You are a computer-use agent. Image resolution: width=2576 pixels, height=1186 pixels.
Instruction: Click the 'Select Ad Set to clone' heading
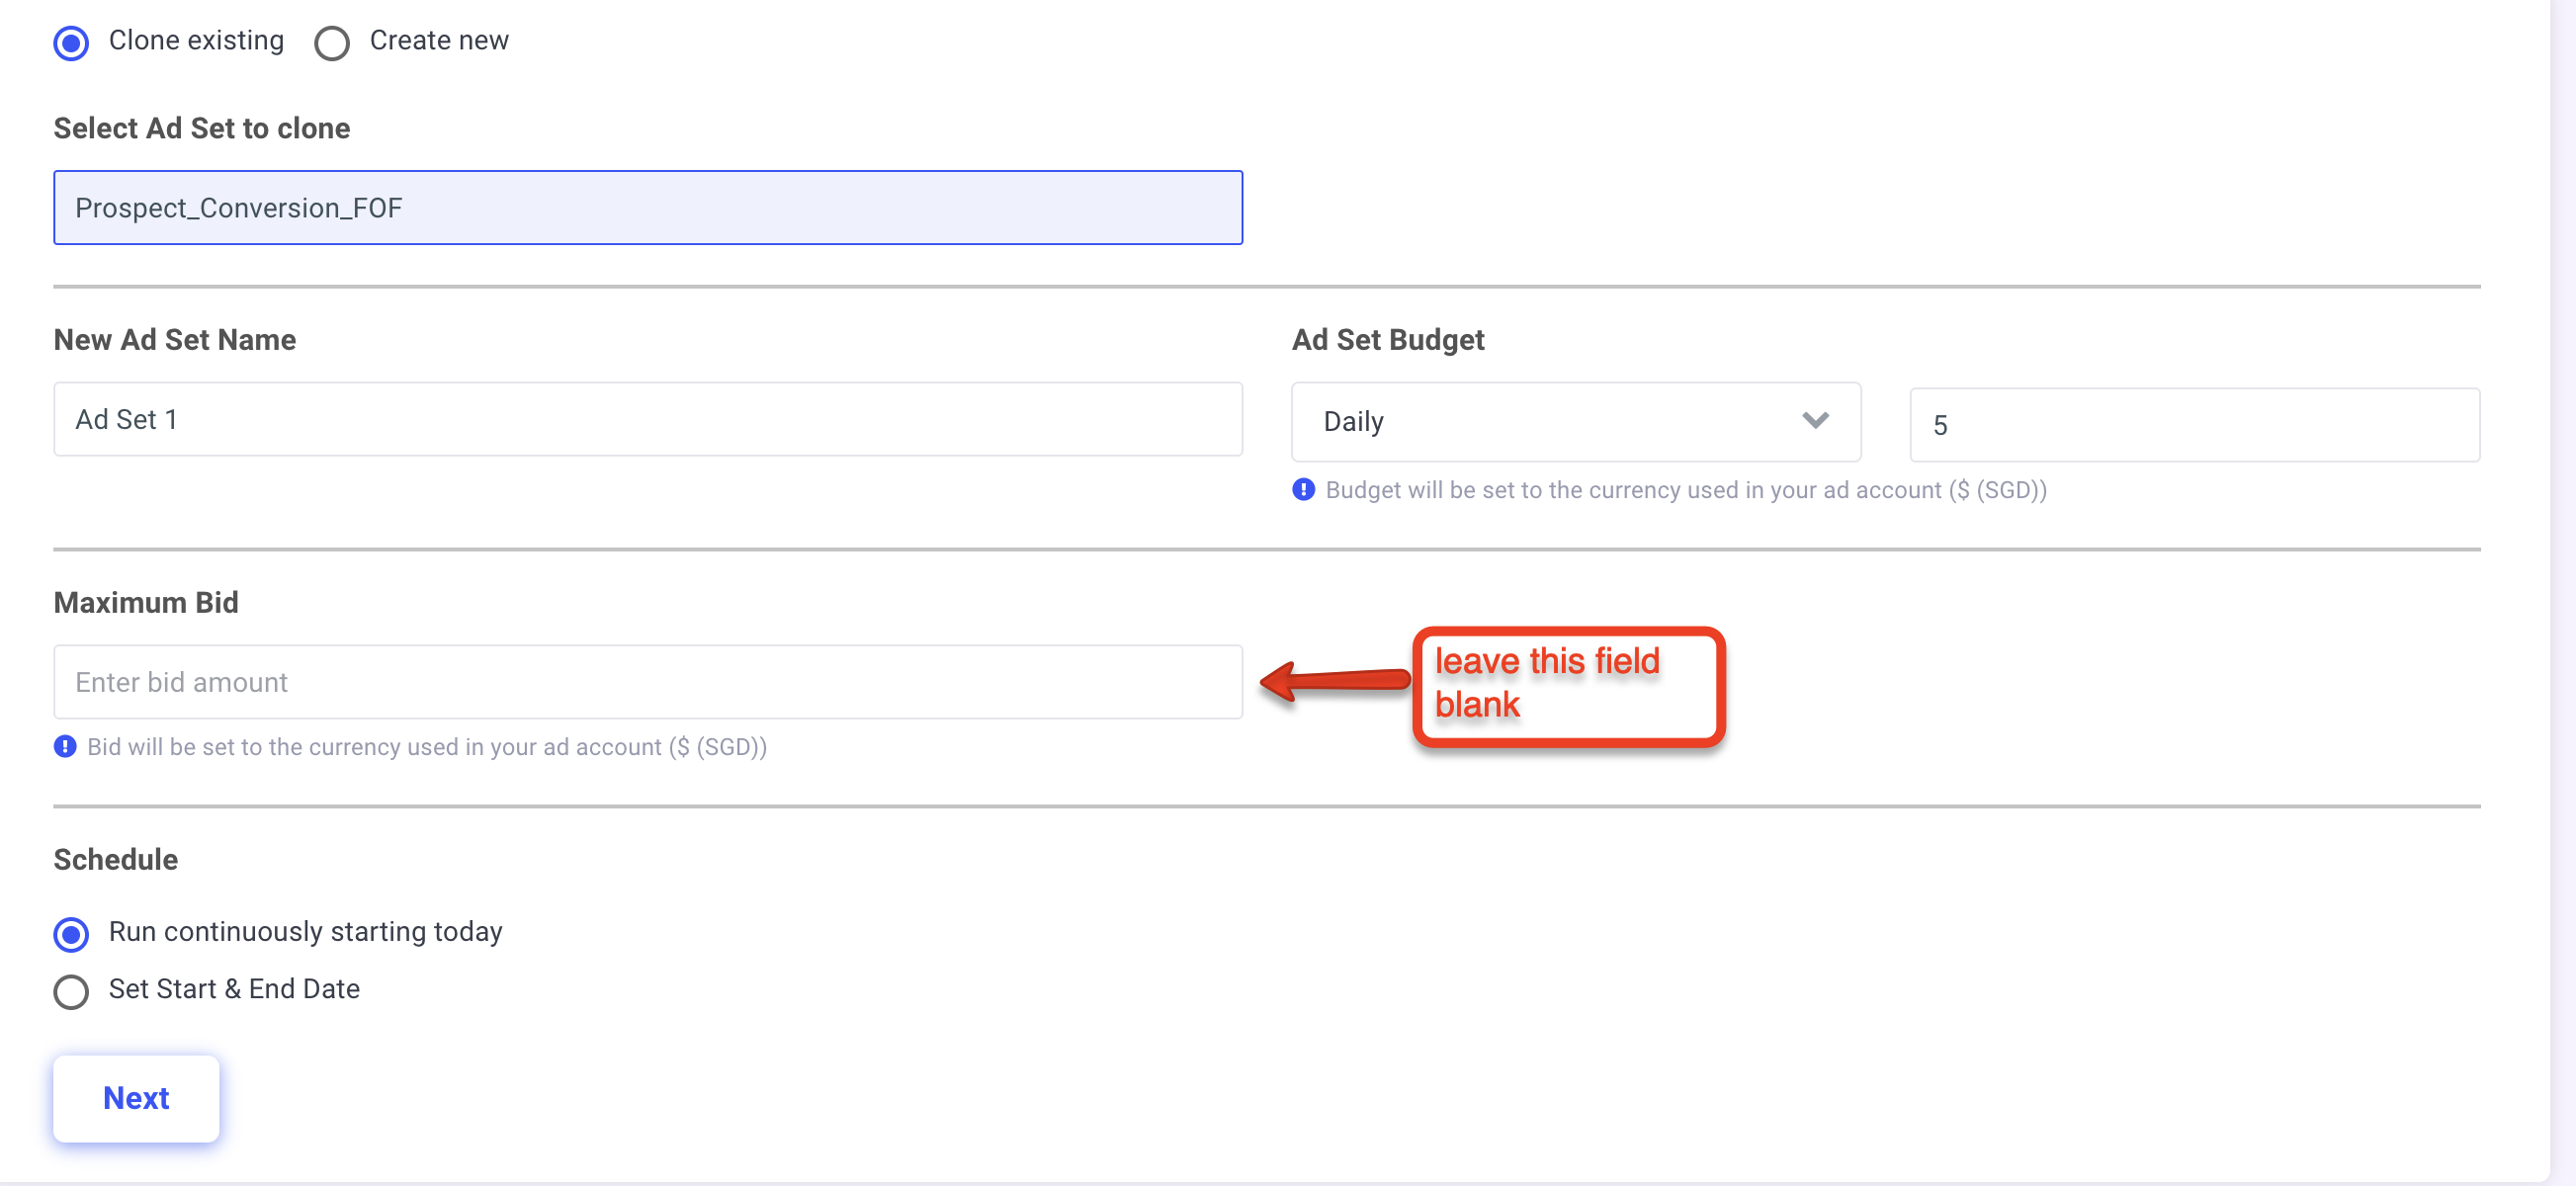click(202, 128)
